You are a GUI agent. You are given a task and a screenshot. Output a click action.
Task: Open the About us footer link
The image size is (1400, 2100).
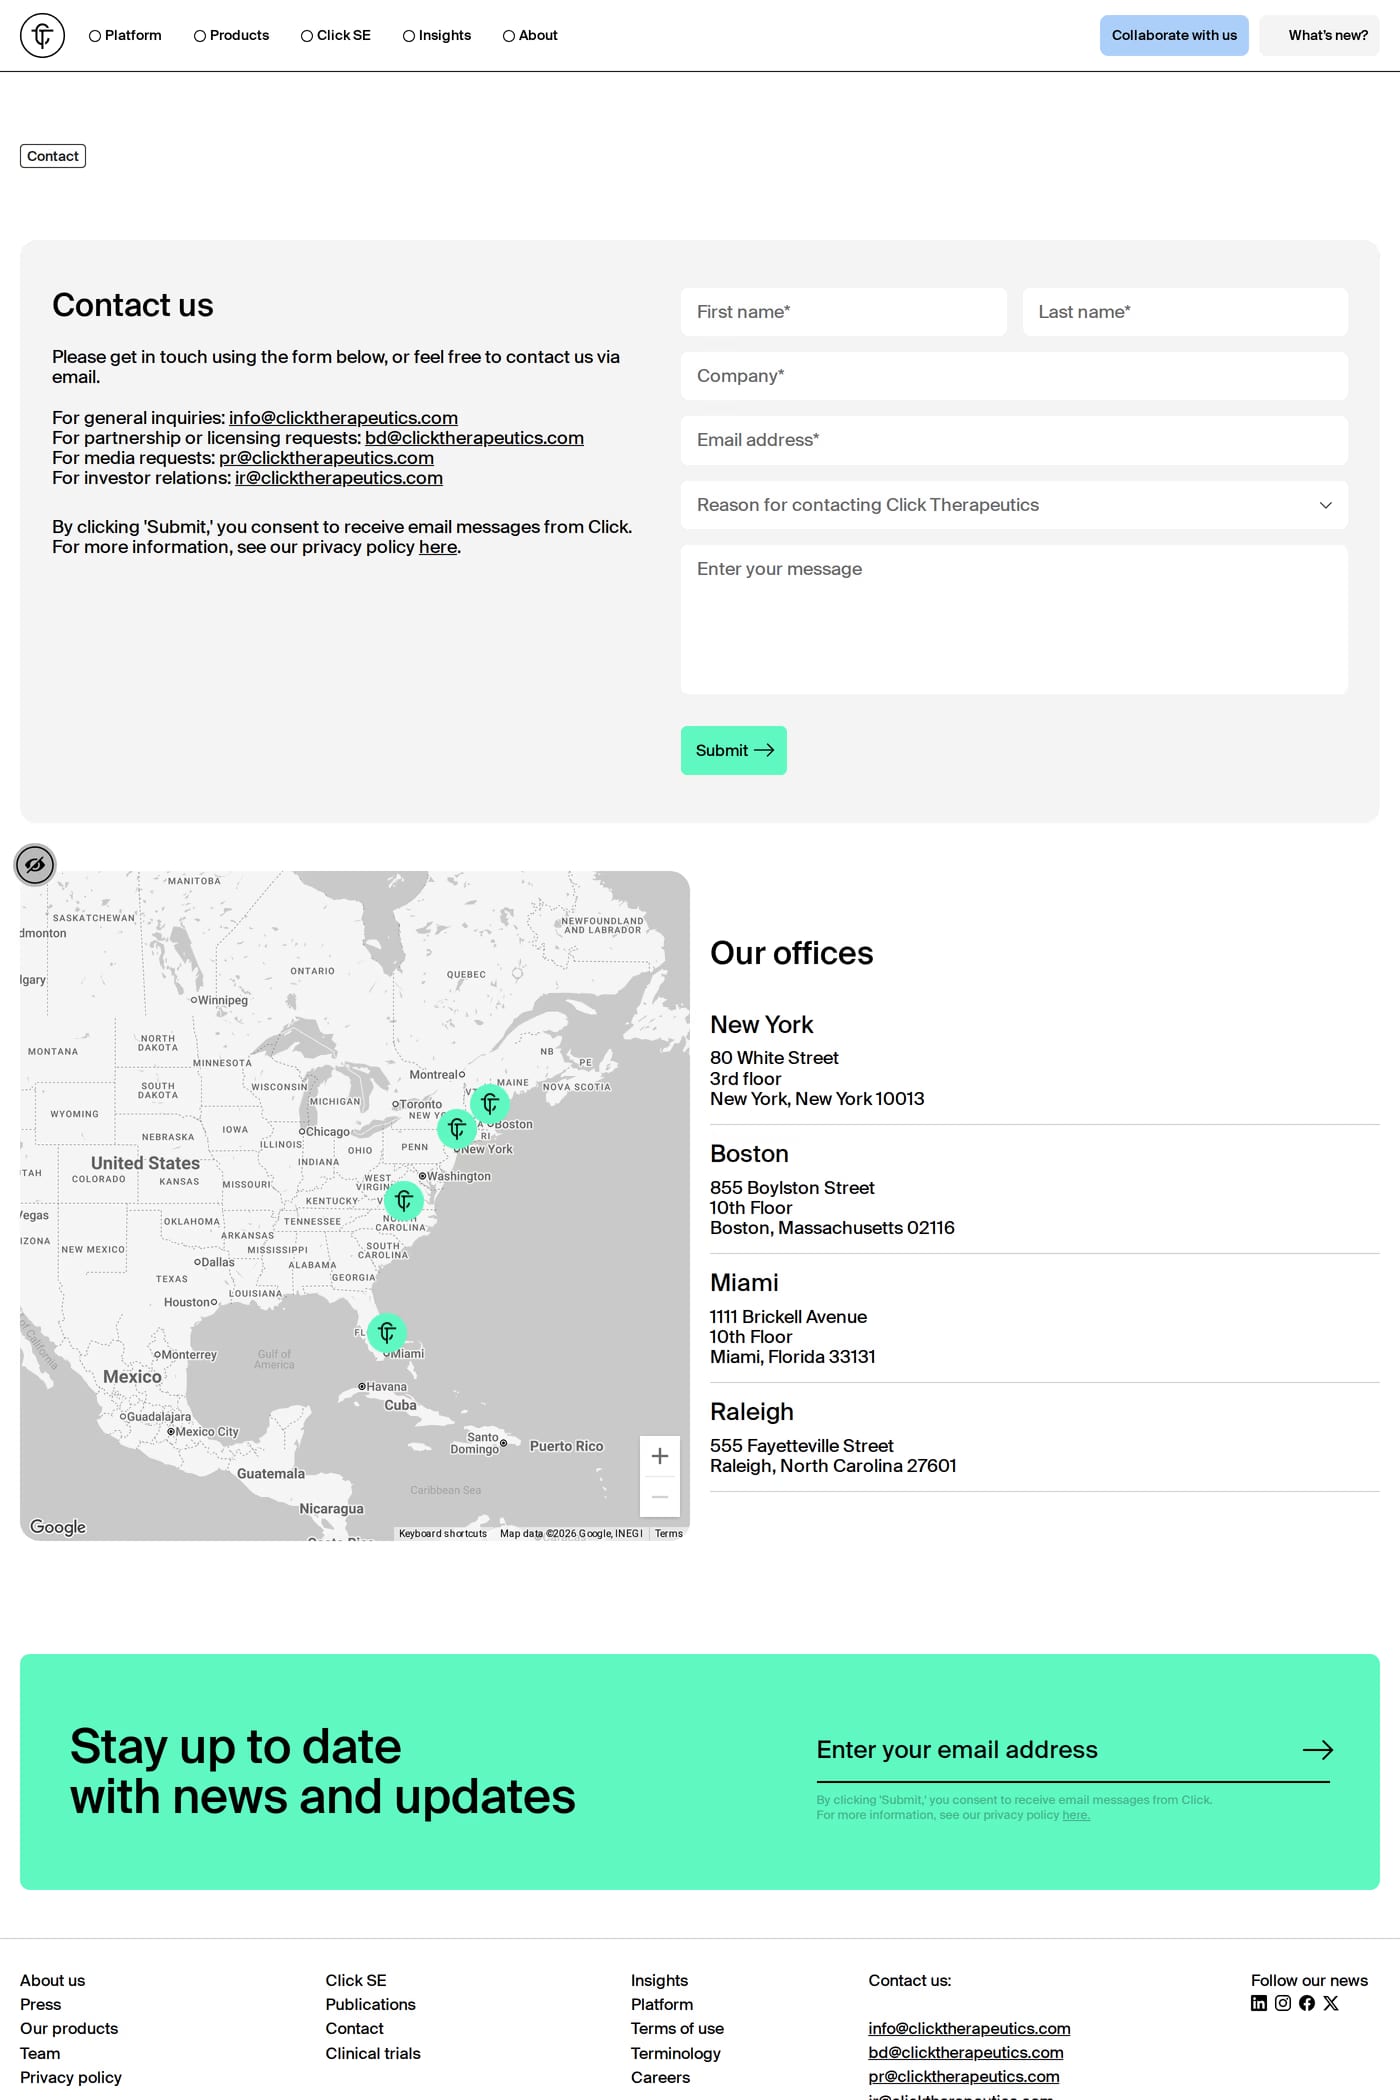tap(53, 1980)
